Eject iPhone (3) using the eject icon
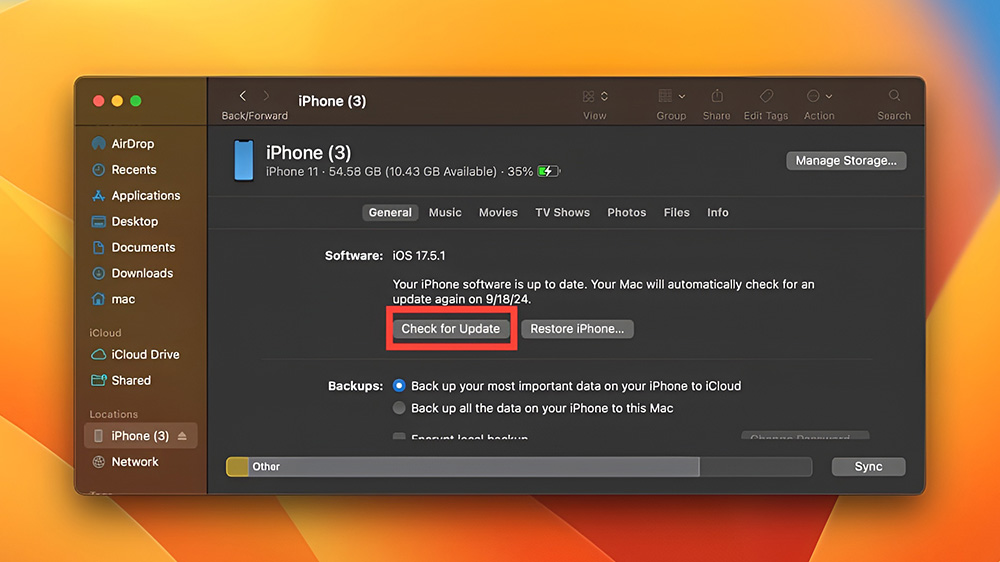This screenshot has width=1000, height=562. tap(182, 436)
